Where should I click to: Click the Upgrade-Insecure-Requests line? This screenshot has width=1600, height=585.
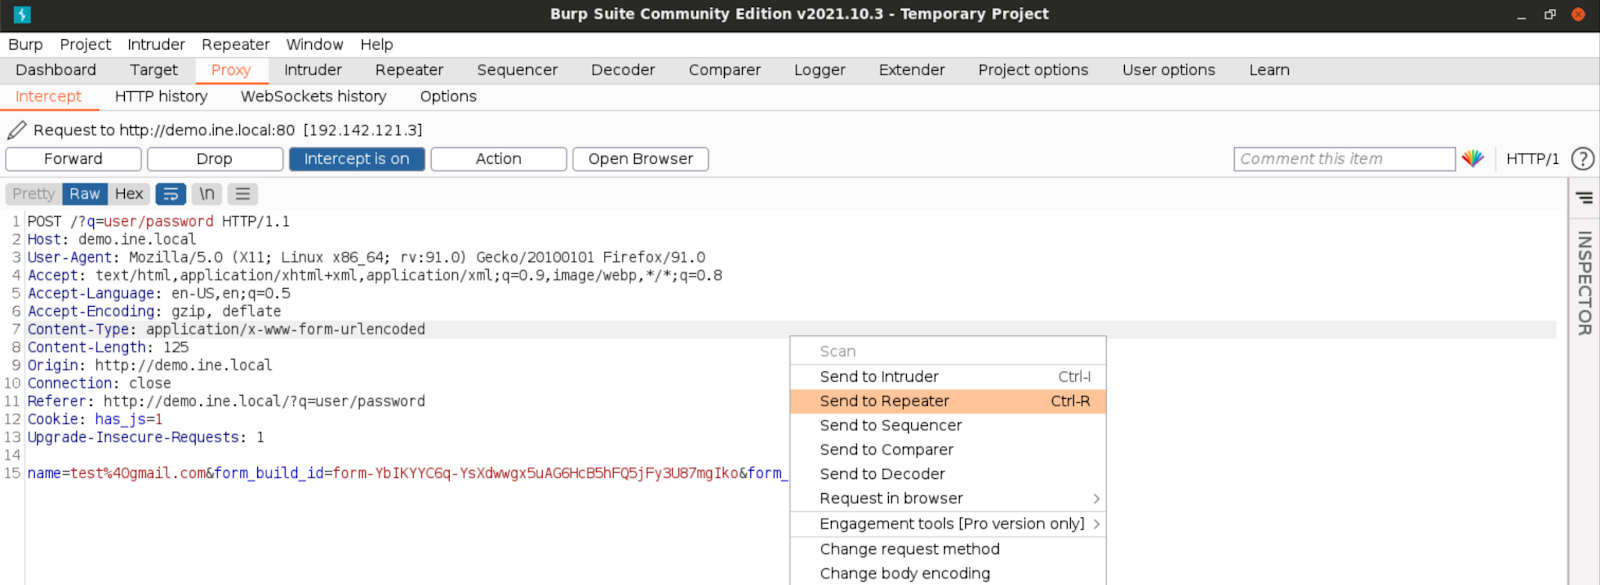146,438
